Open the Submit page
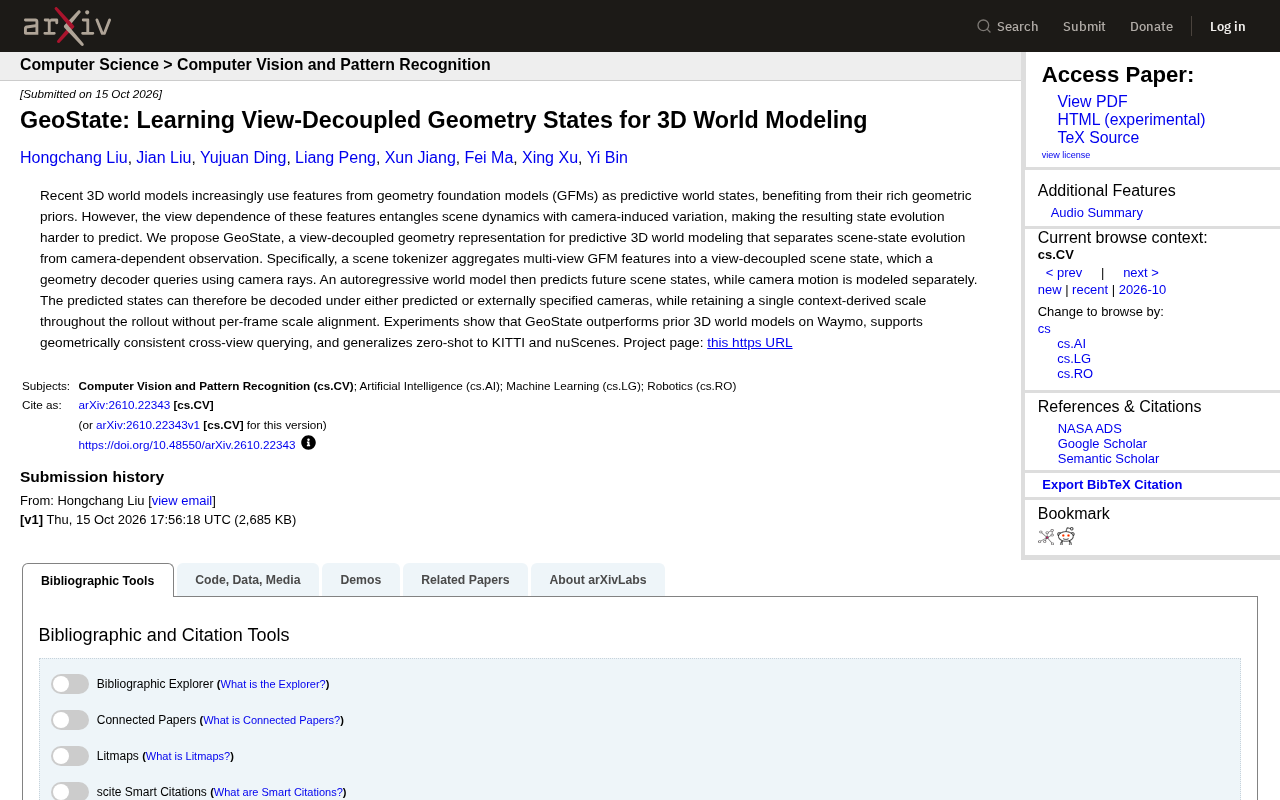 coord(1084,26)
